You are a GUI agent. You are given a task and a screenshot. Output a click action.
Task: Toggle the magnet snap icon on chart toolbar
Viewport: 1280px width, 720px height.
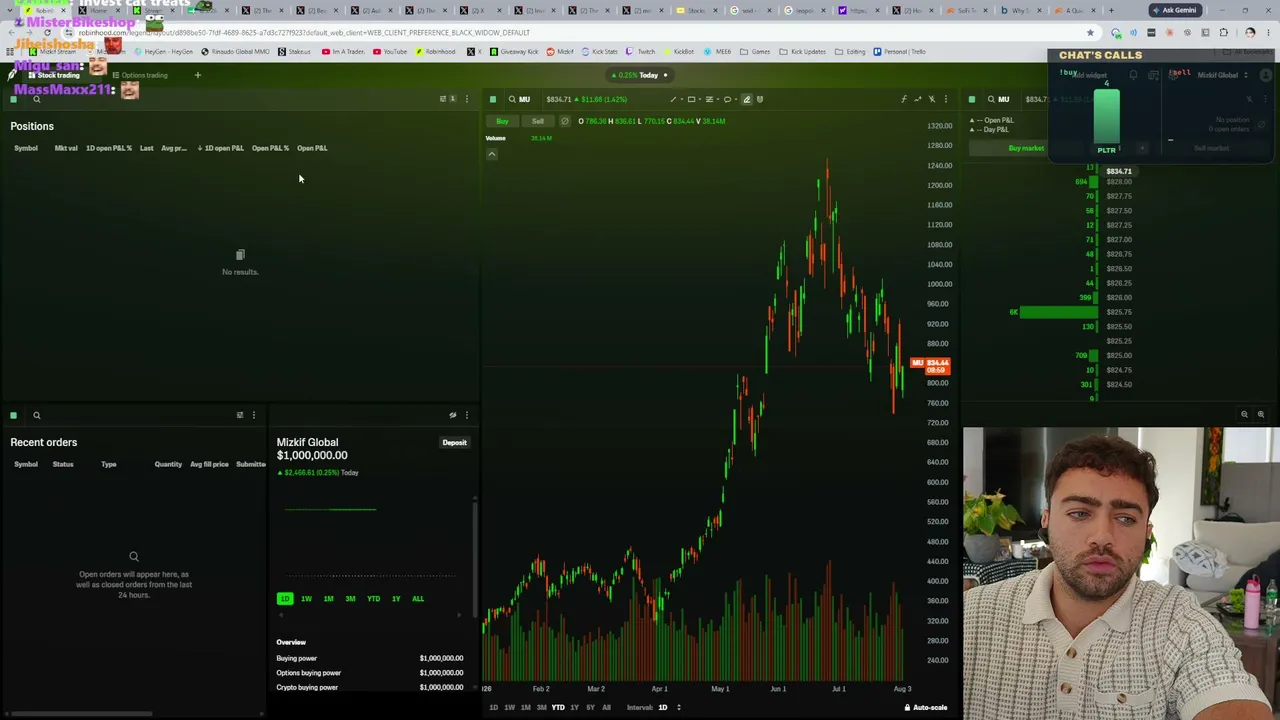tap(760, 99)
